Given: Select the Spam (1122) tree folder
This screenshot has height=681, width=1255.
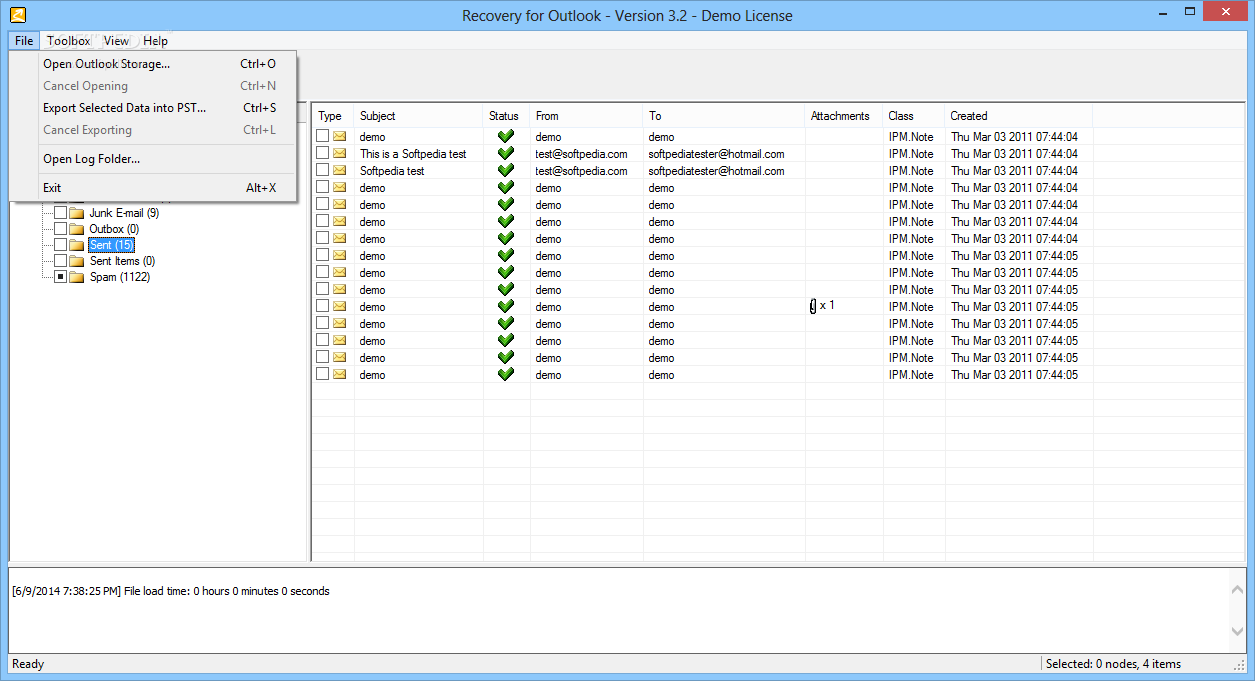Looking at the screenshot, I should (x=120, y=277).
